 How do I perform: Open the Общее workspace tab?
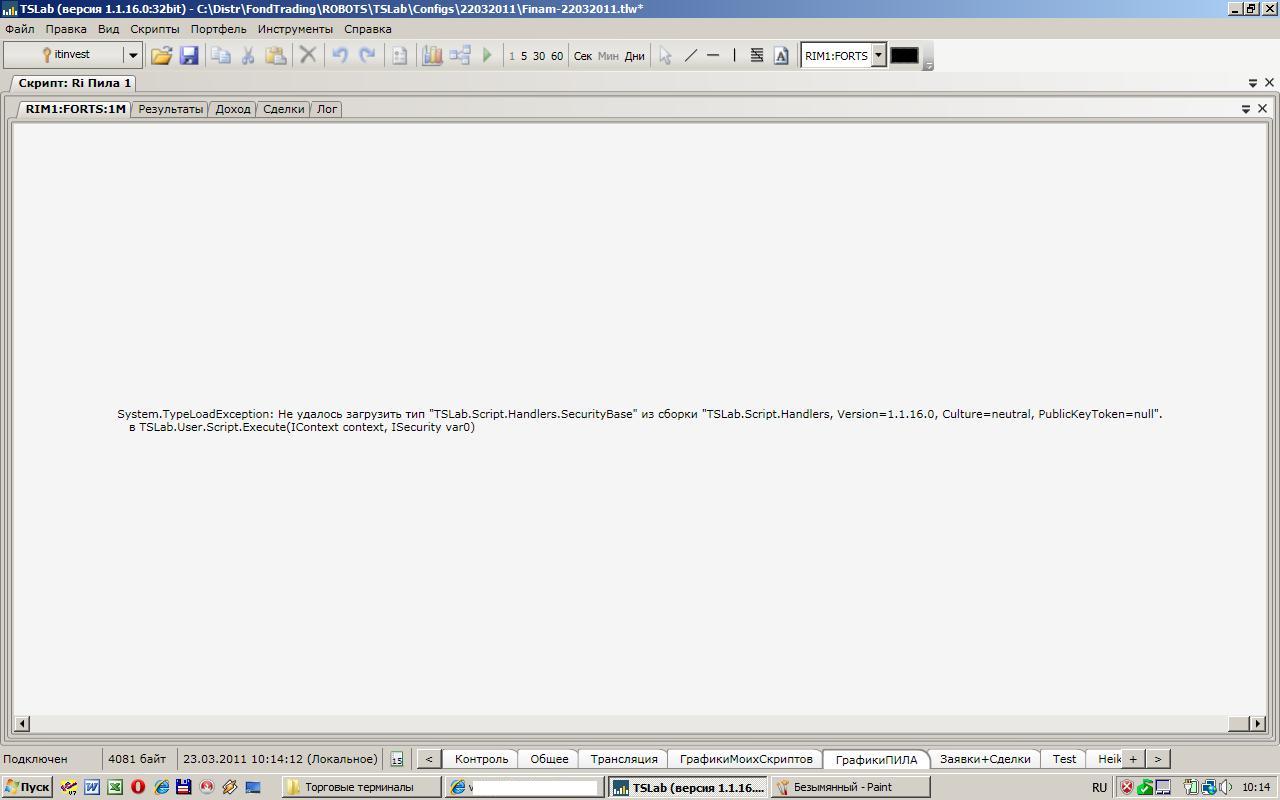pyautogui.click(x=549, y=759)
